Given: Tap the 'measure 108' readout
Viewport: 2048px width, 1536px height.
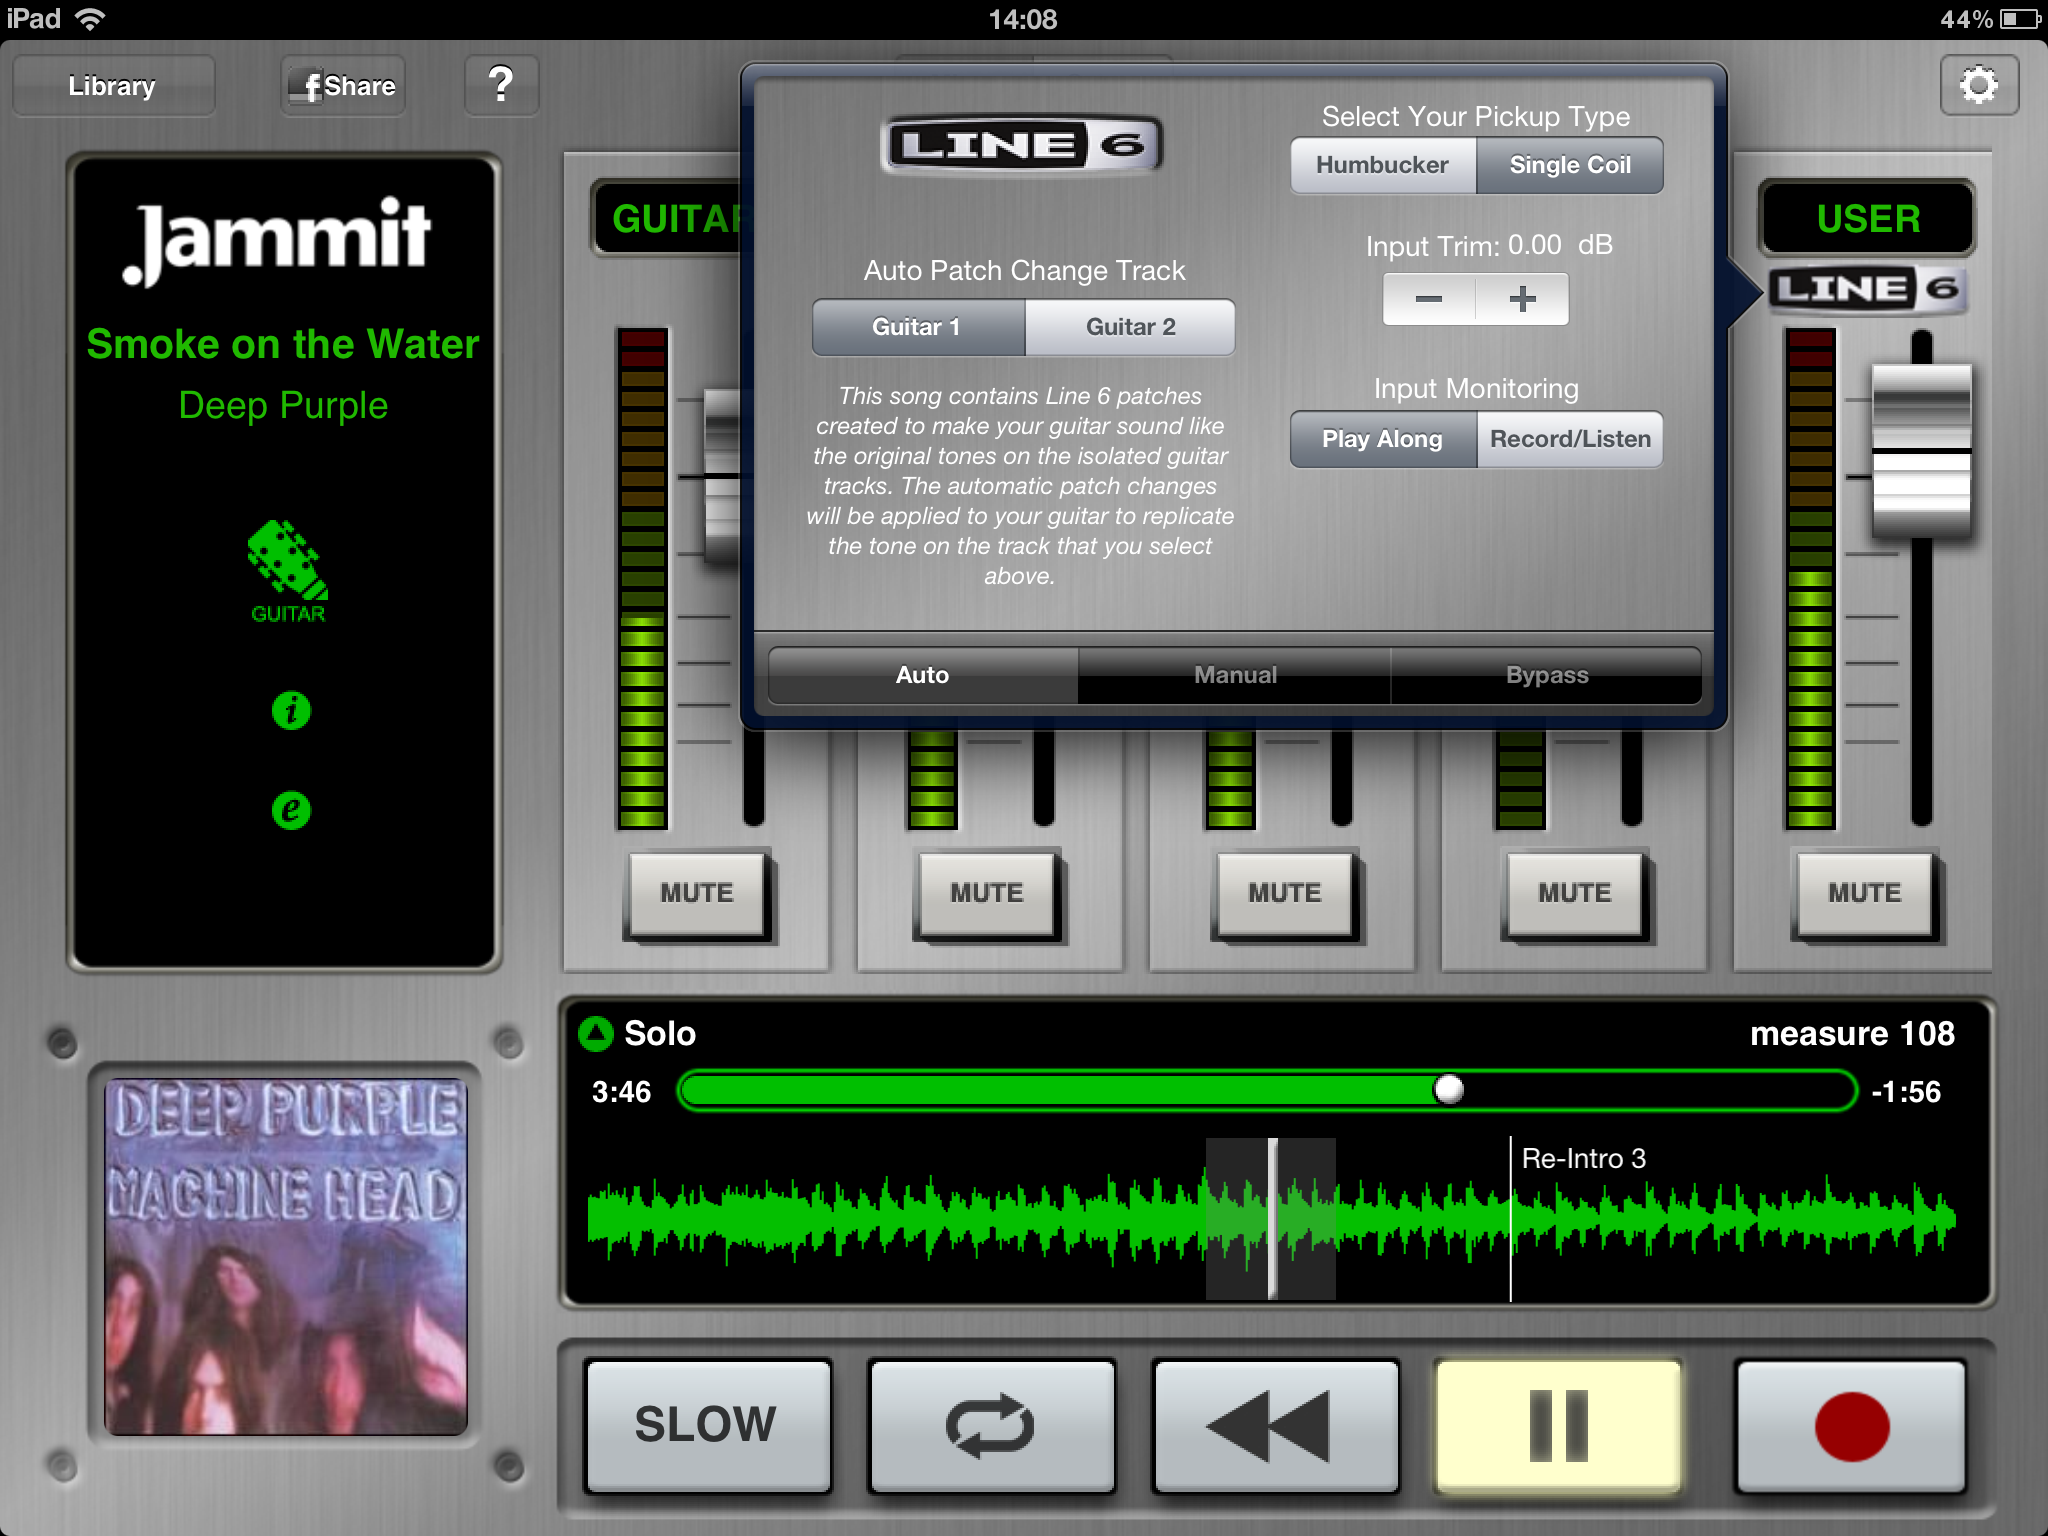Looking at the screenshot, I should (x=1852, y=1033).
